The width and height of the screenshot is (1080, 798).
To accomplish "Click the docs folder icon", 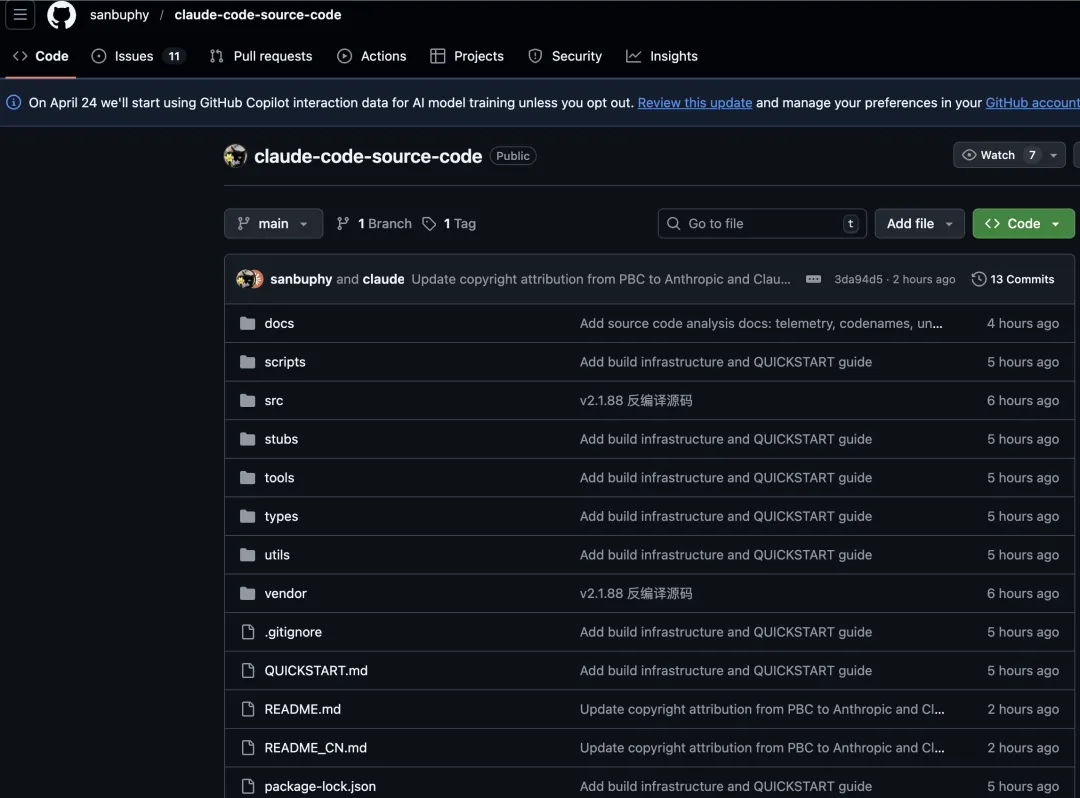I will coord(247,323).
